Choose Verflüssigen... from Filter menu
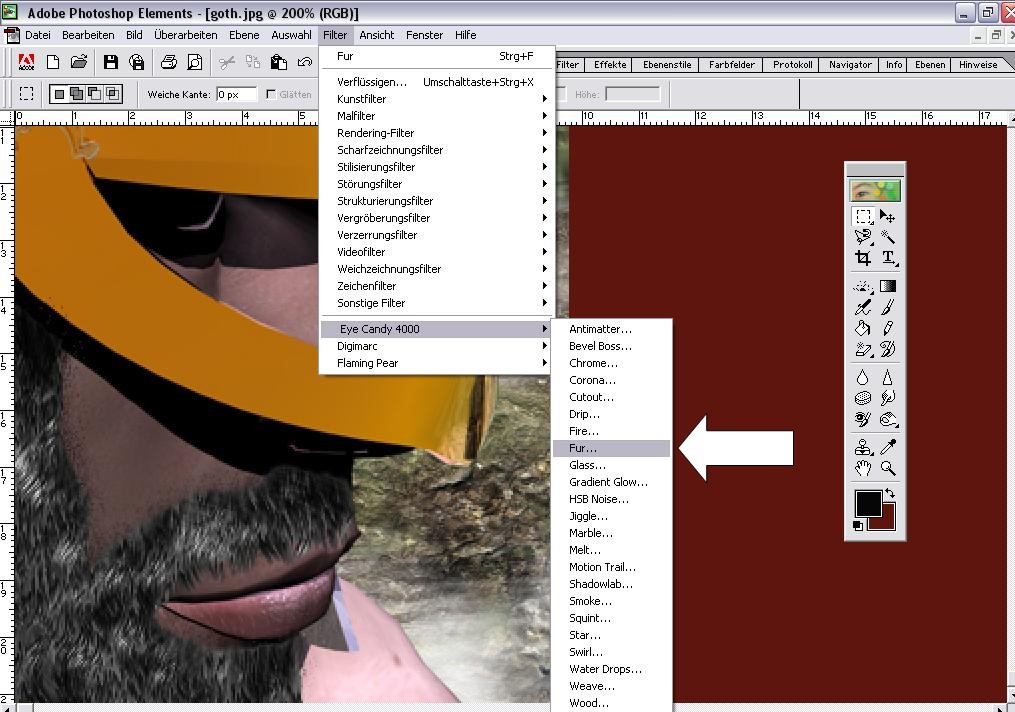The image size is (1015, 712). click(x=437, y=82)
